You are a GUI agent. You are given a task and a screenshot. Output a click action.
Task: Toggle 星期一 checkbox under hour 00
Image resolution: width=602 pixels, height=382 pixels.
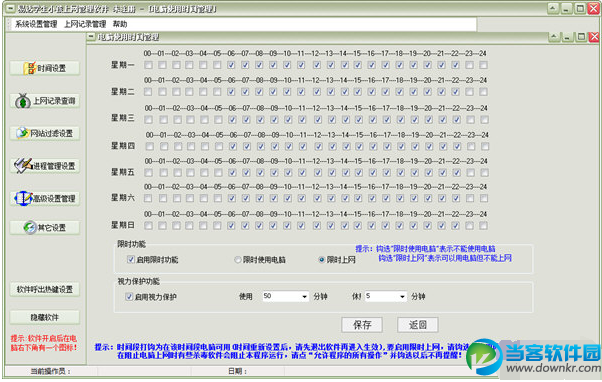point(148,65)
